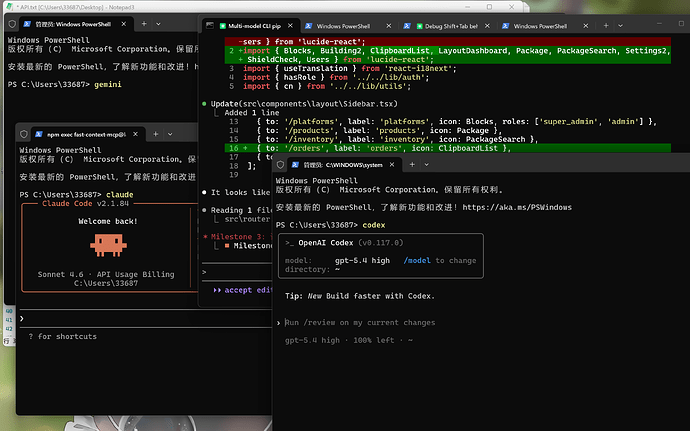Click the Notepad3 icon in the API.txt title bar
Viewport: 690px width, 431px height.
pos(9,7)
